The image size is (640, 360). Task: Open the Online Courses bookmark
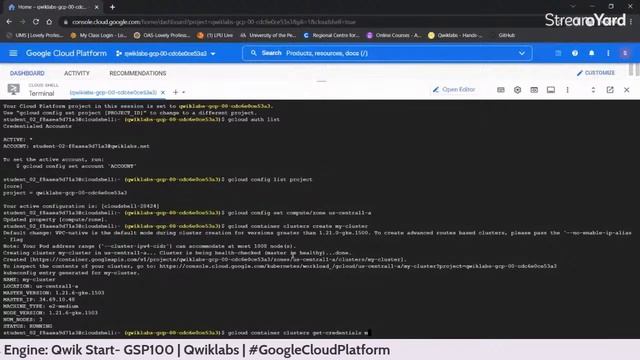(394, 35)
